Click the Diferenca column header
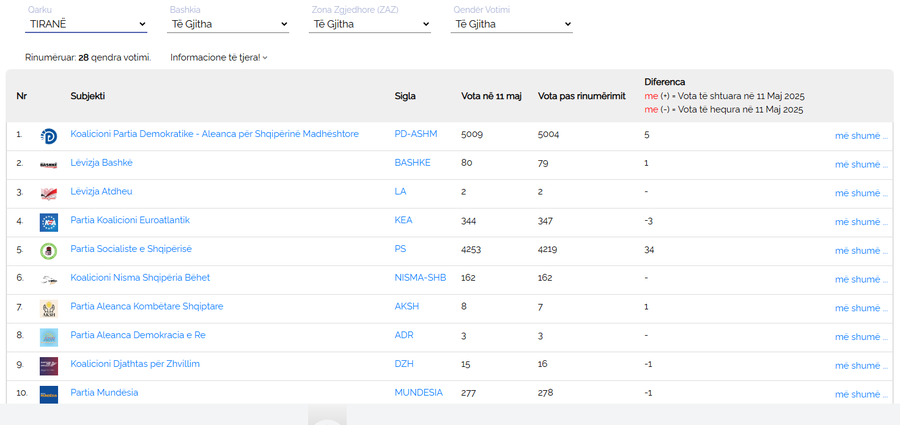900x425 pixels. point(665,82)
